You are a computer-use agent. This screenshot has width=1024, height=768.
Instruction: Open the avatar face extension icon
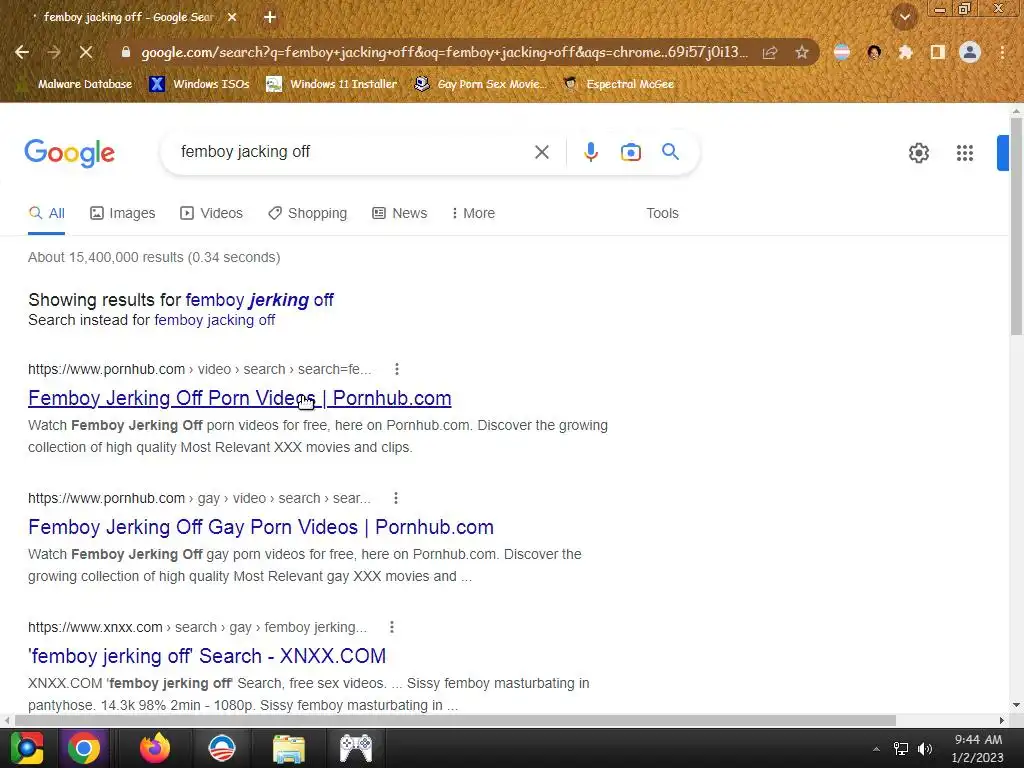874,52
